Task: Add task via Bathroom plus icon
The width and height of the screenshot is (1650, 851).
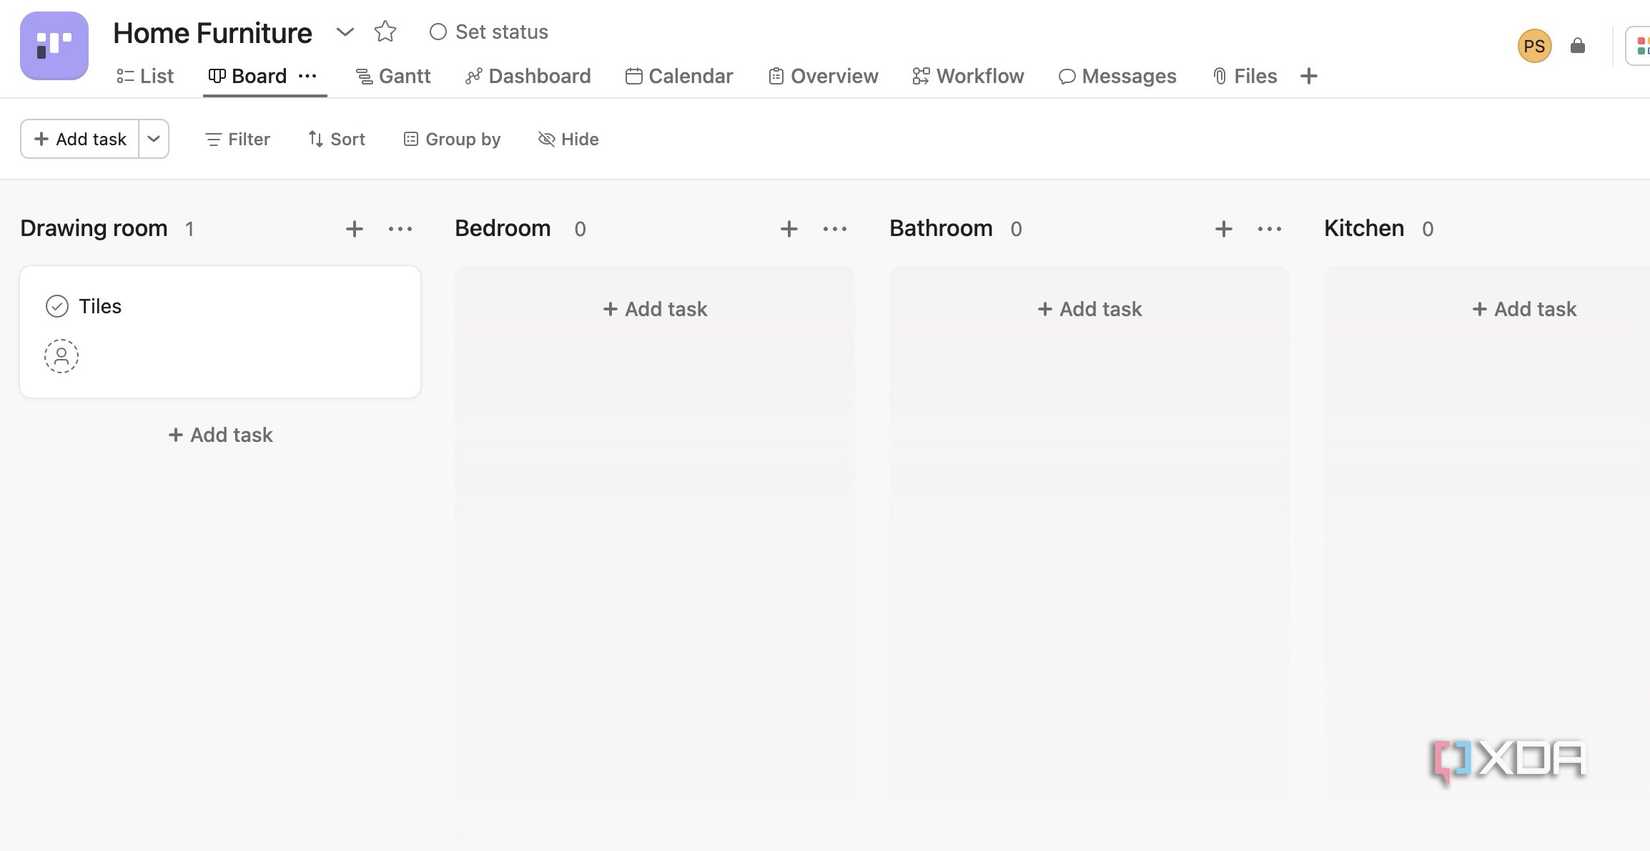Action: tap(1223, 229)
